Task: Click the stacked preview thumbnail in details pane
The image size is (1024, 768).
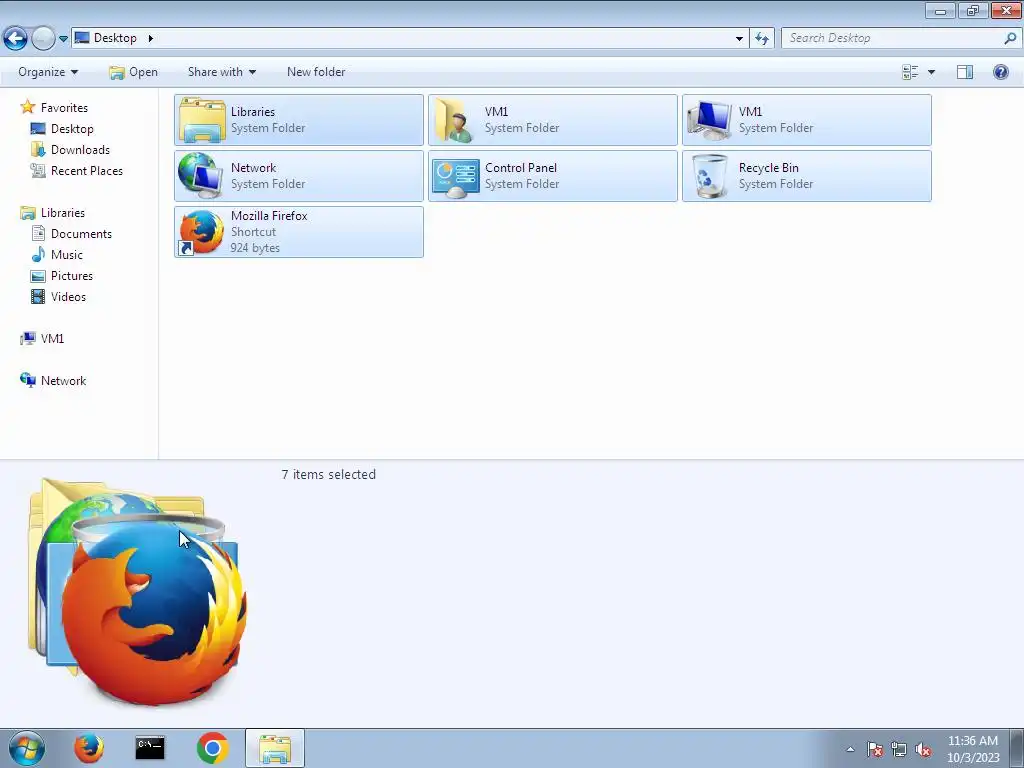Action: pyautogui.click(x=137, y=591)
